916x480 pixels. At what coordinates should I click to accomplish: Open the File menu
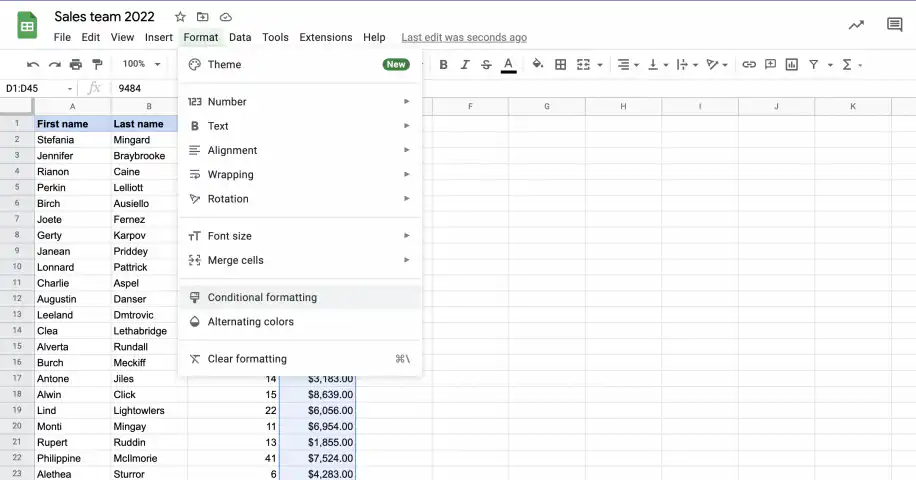click(62, 37)
